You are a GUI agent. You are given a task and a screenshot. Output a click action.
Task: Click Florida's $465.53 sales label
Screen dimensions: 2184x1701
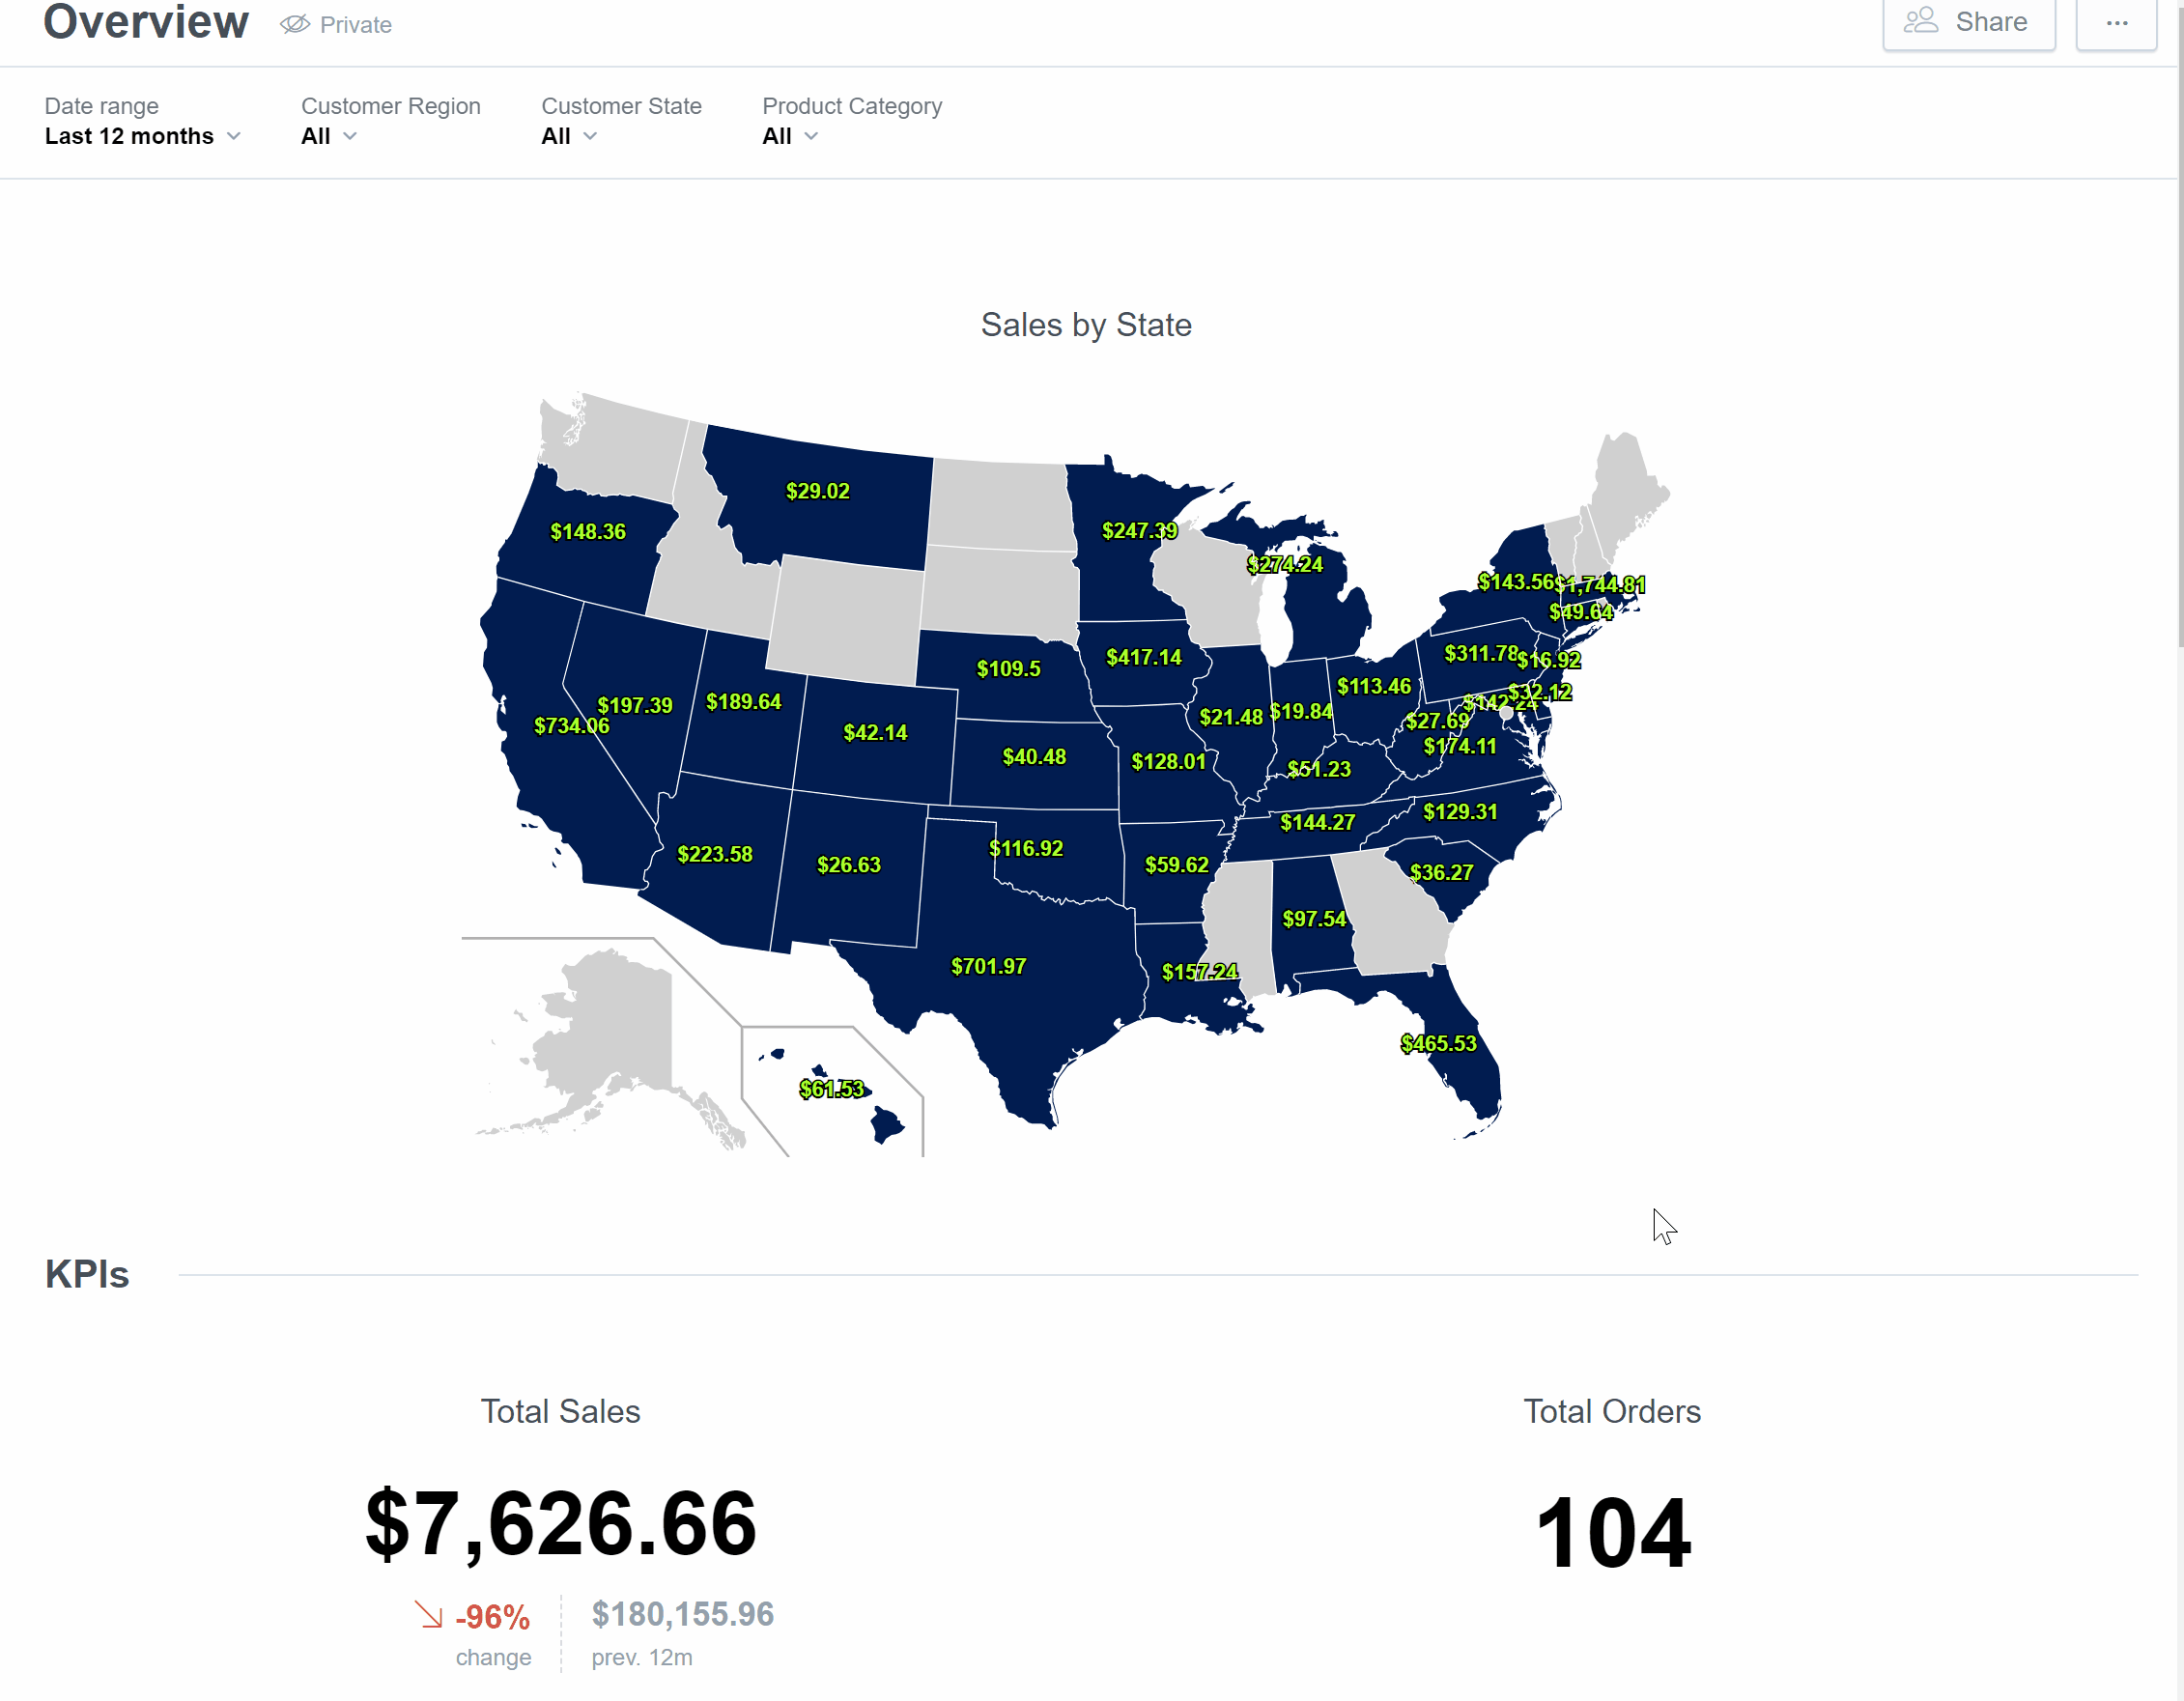point(1438,1043)
